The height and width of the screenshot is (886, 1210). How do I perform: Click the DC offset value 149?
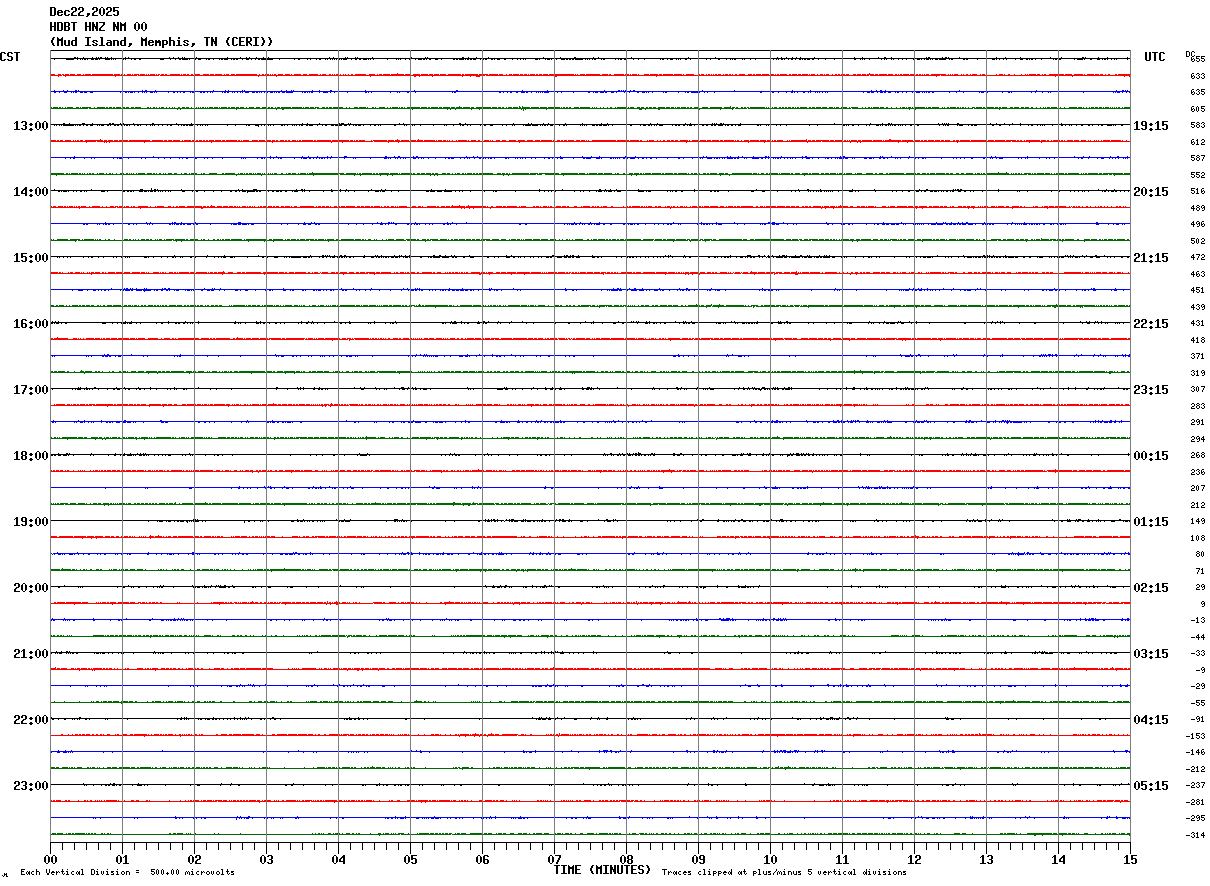1198,522
